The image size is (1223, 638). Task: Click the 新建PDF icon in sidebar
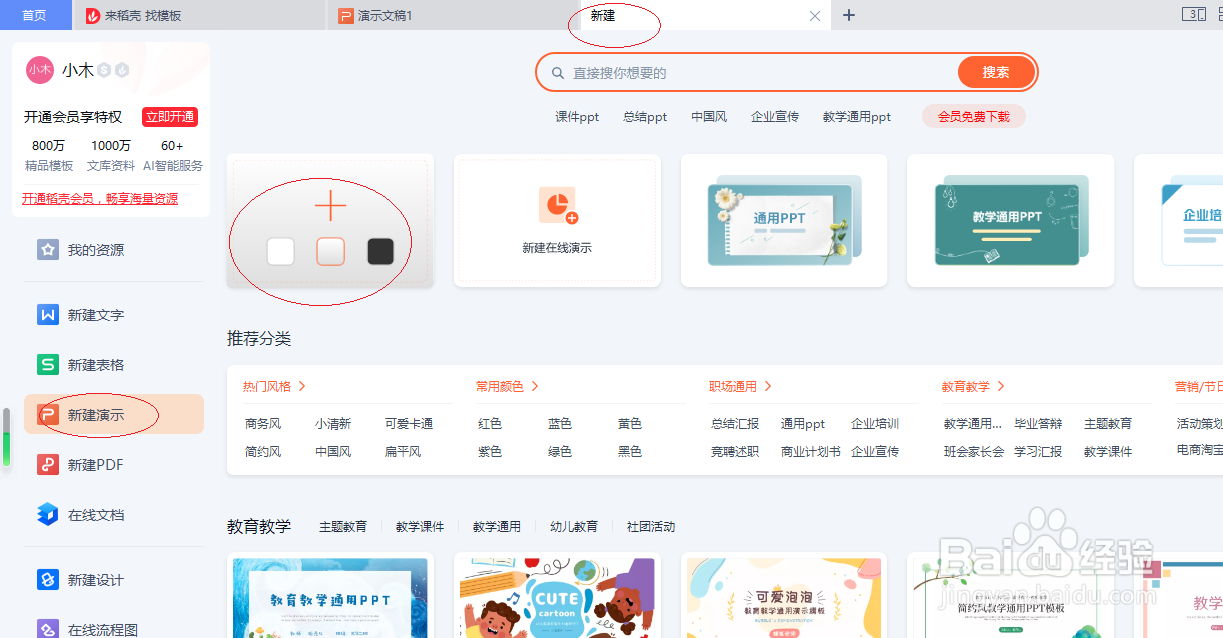tap(47, 464)
